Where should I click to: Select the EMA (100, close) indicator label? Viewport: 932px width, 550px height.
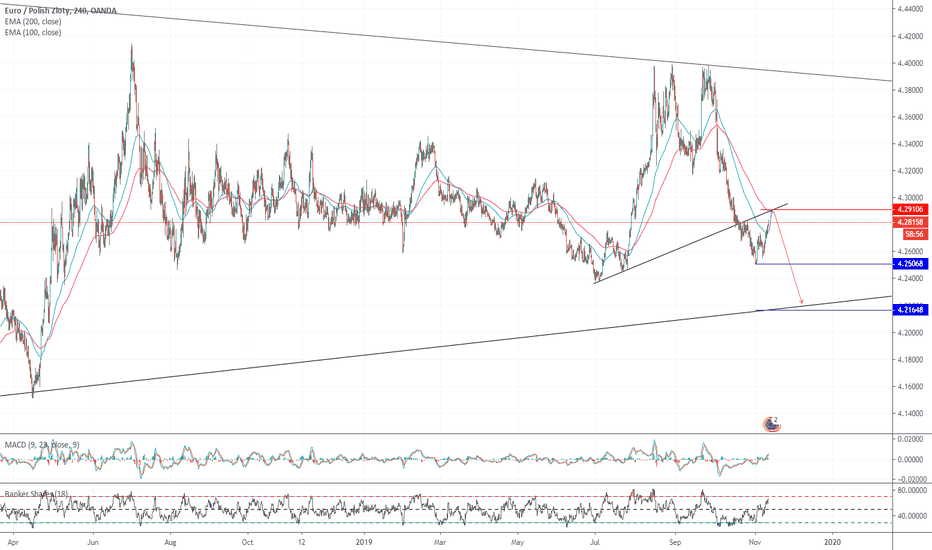tap(33, 32)
